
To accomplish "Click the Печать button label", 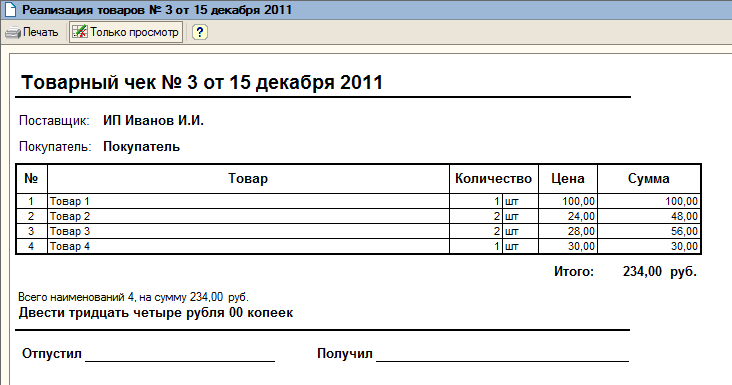I will pos(41,32).
